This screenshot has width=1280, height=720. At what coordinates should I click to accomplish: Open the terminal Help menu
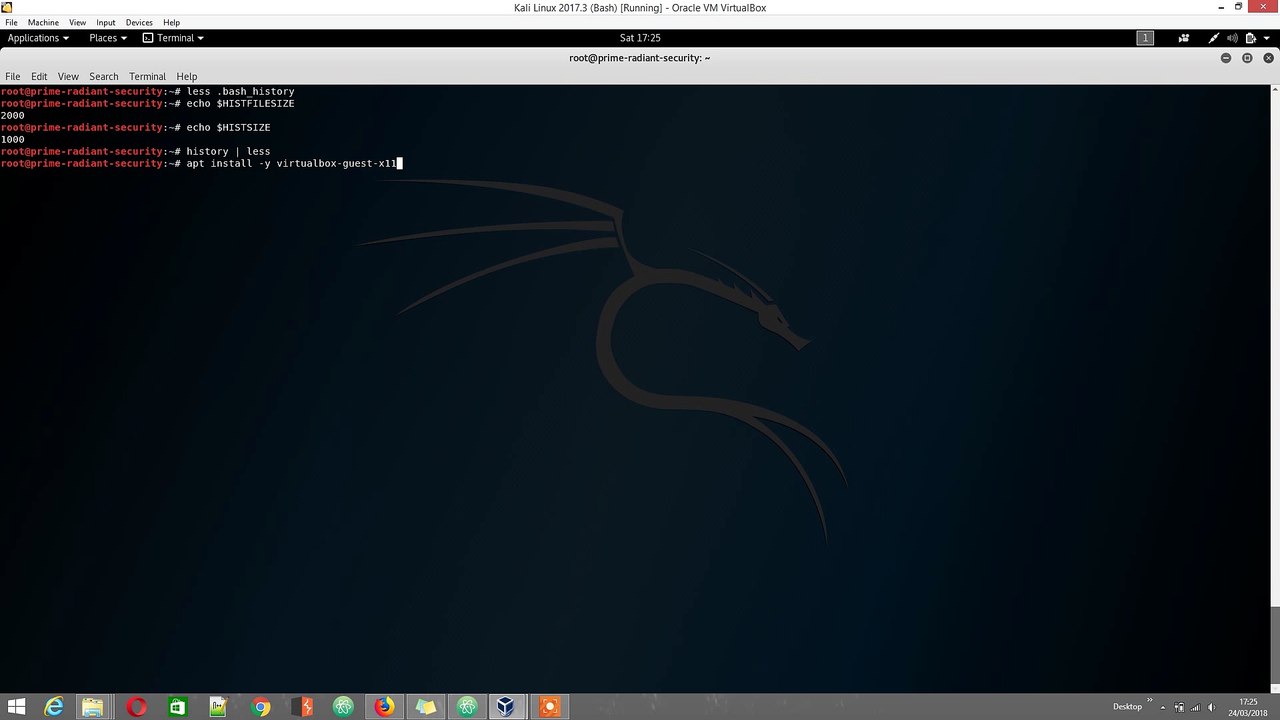coord(187,76)
